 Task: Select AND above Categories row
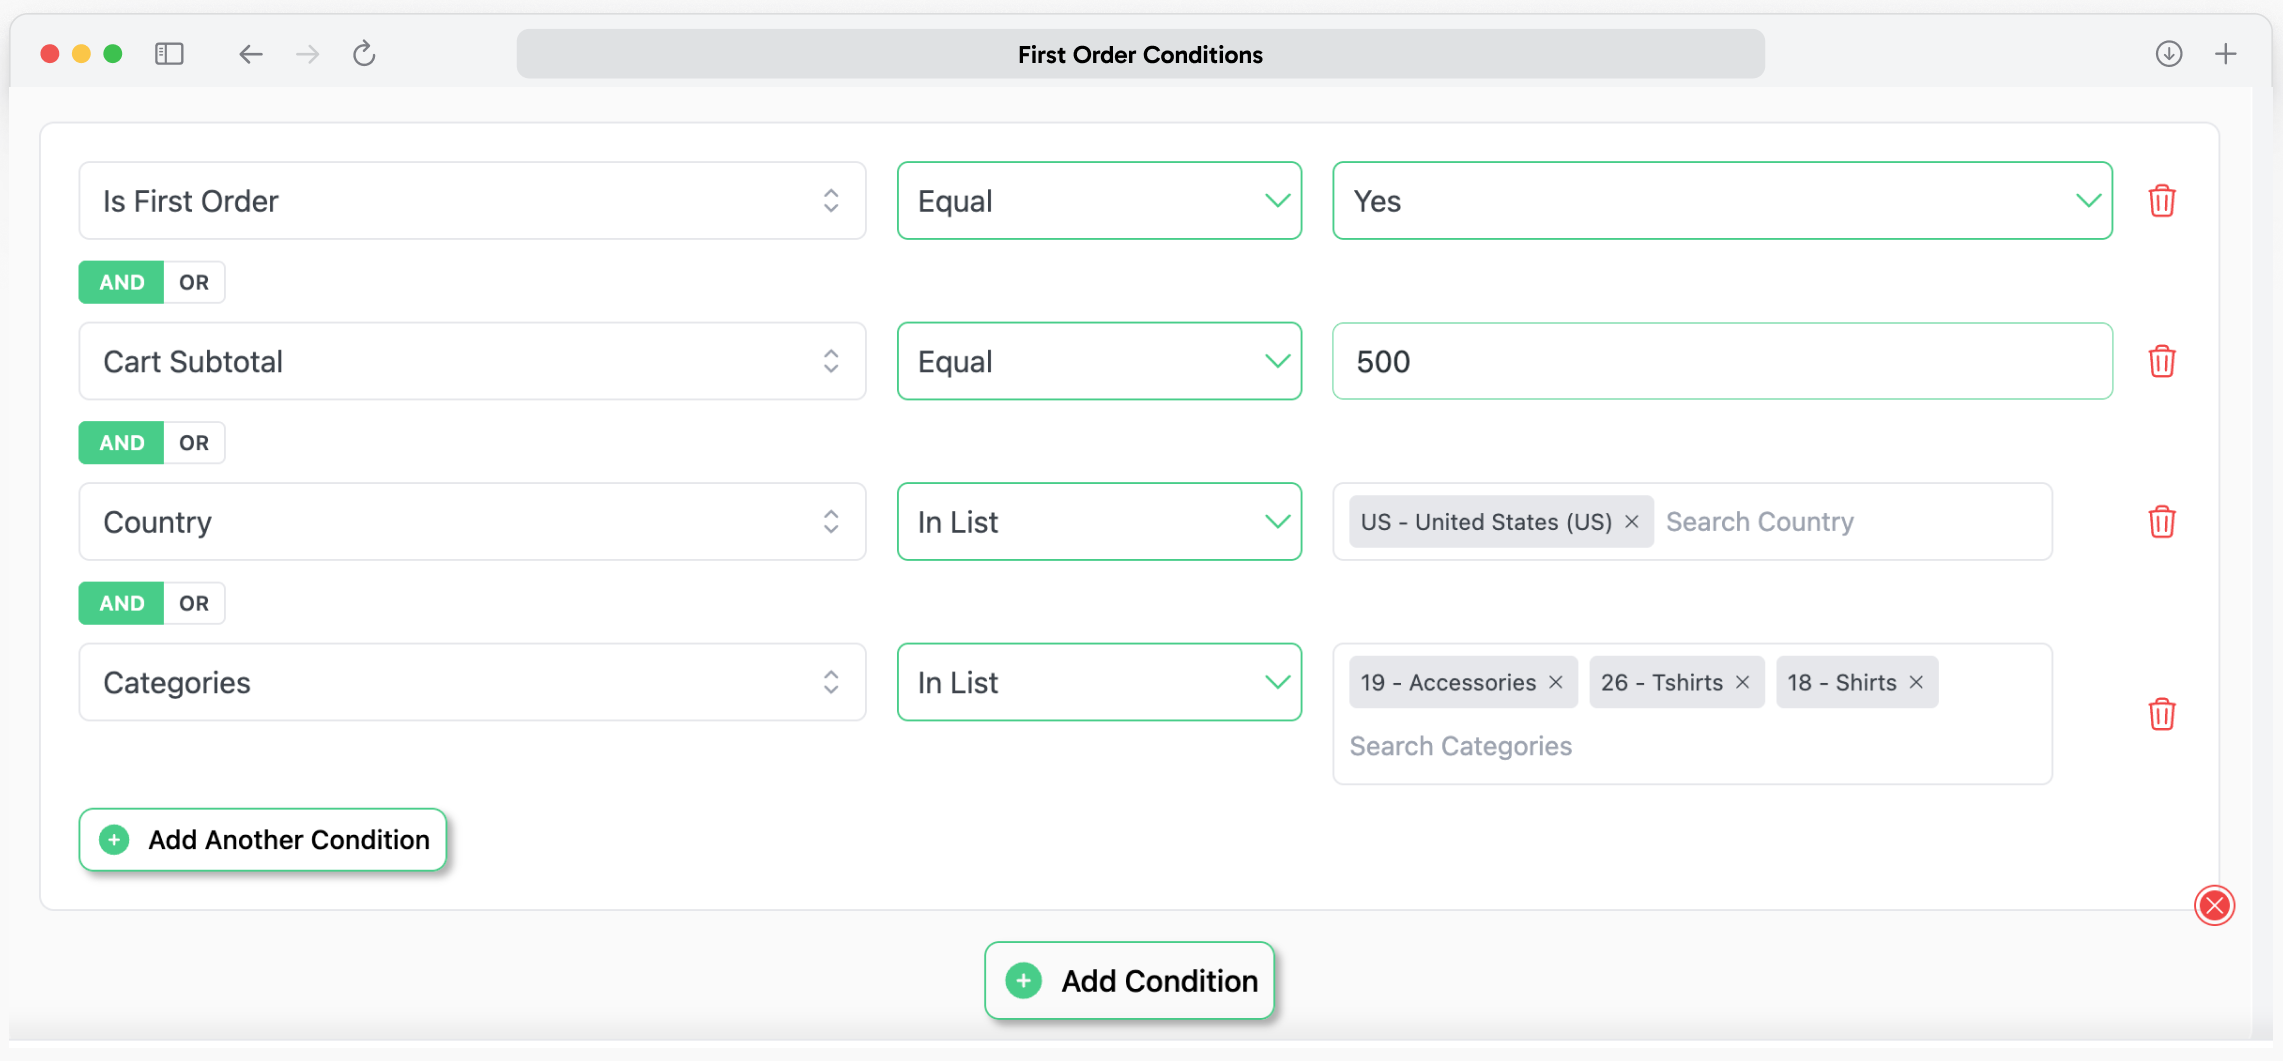point(122,603)
